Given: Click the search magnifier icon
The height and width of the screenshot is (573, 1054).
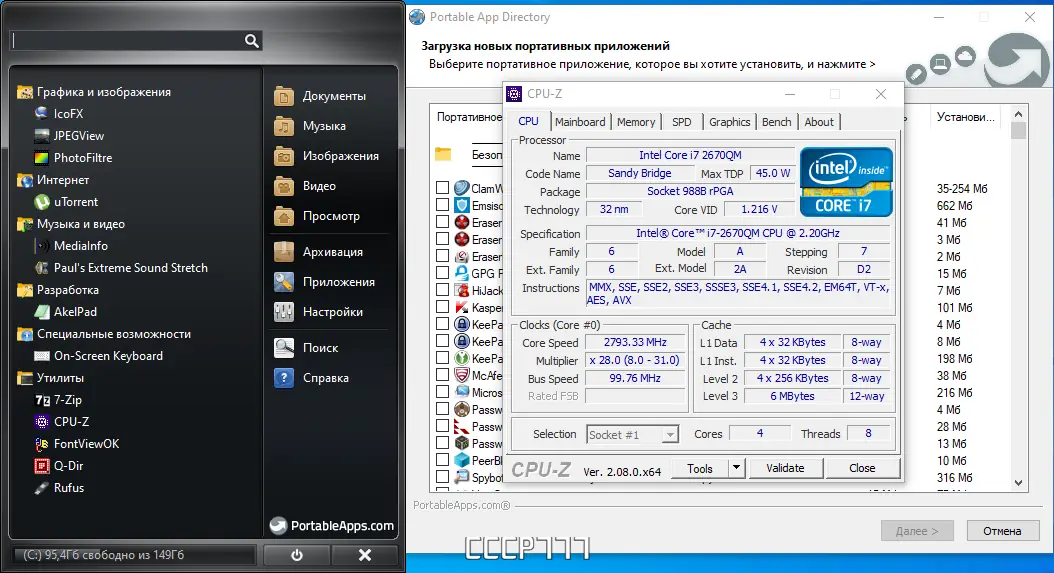Looking at the screenshot, I should [251, 41].
